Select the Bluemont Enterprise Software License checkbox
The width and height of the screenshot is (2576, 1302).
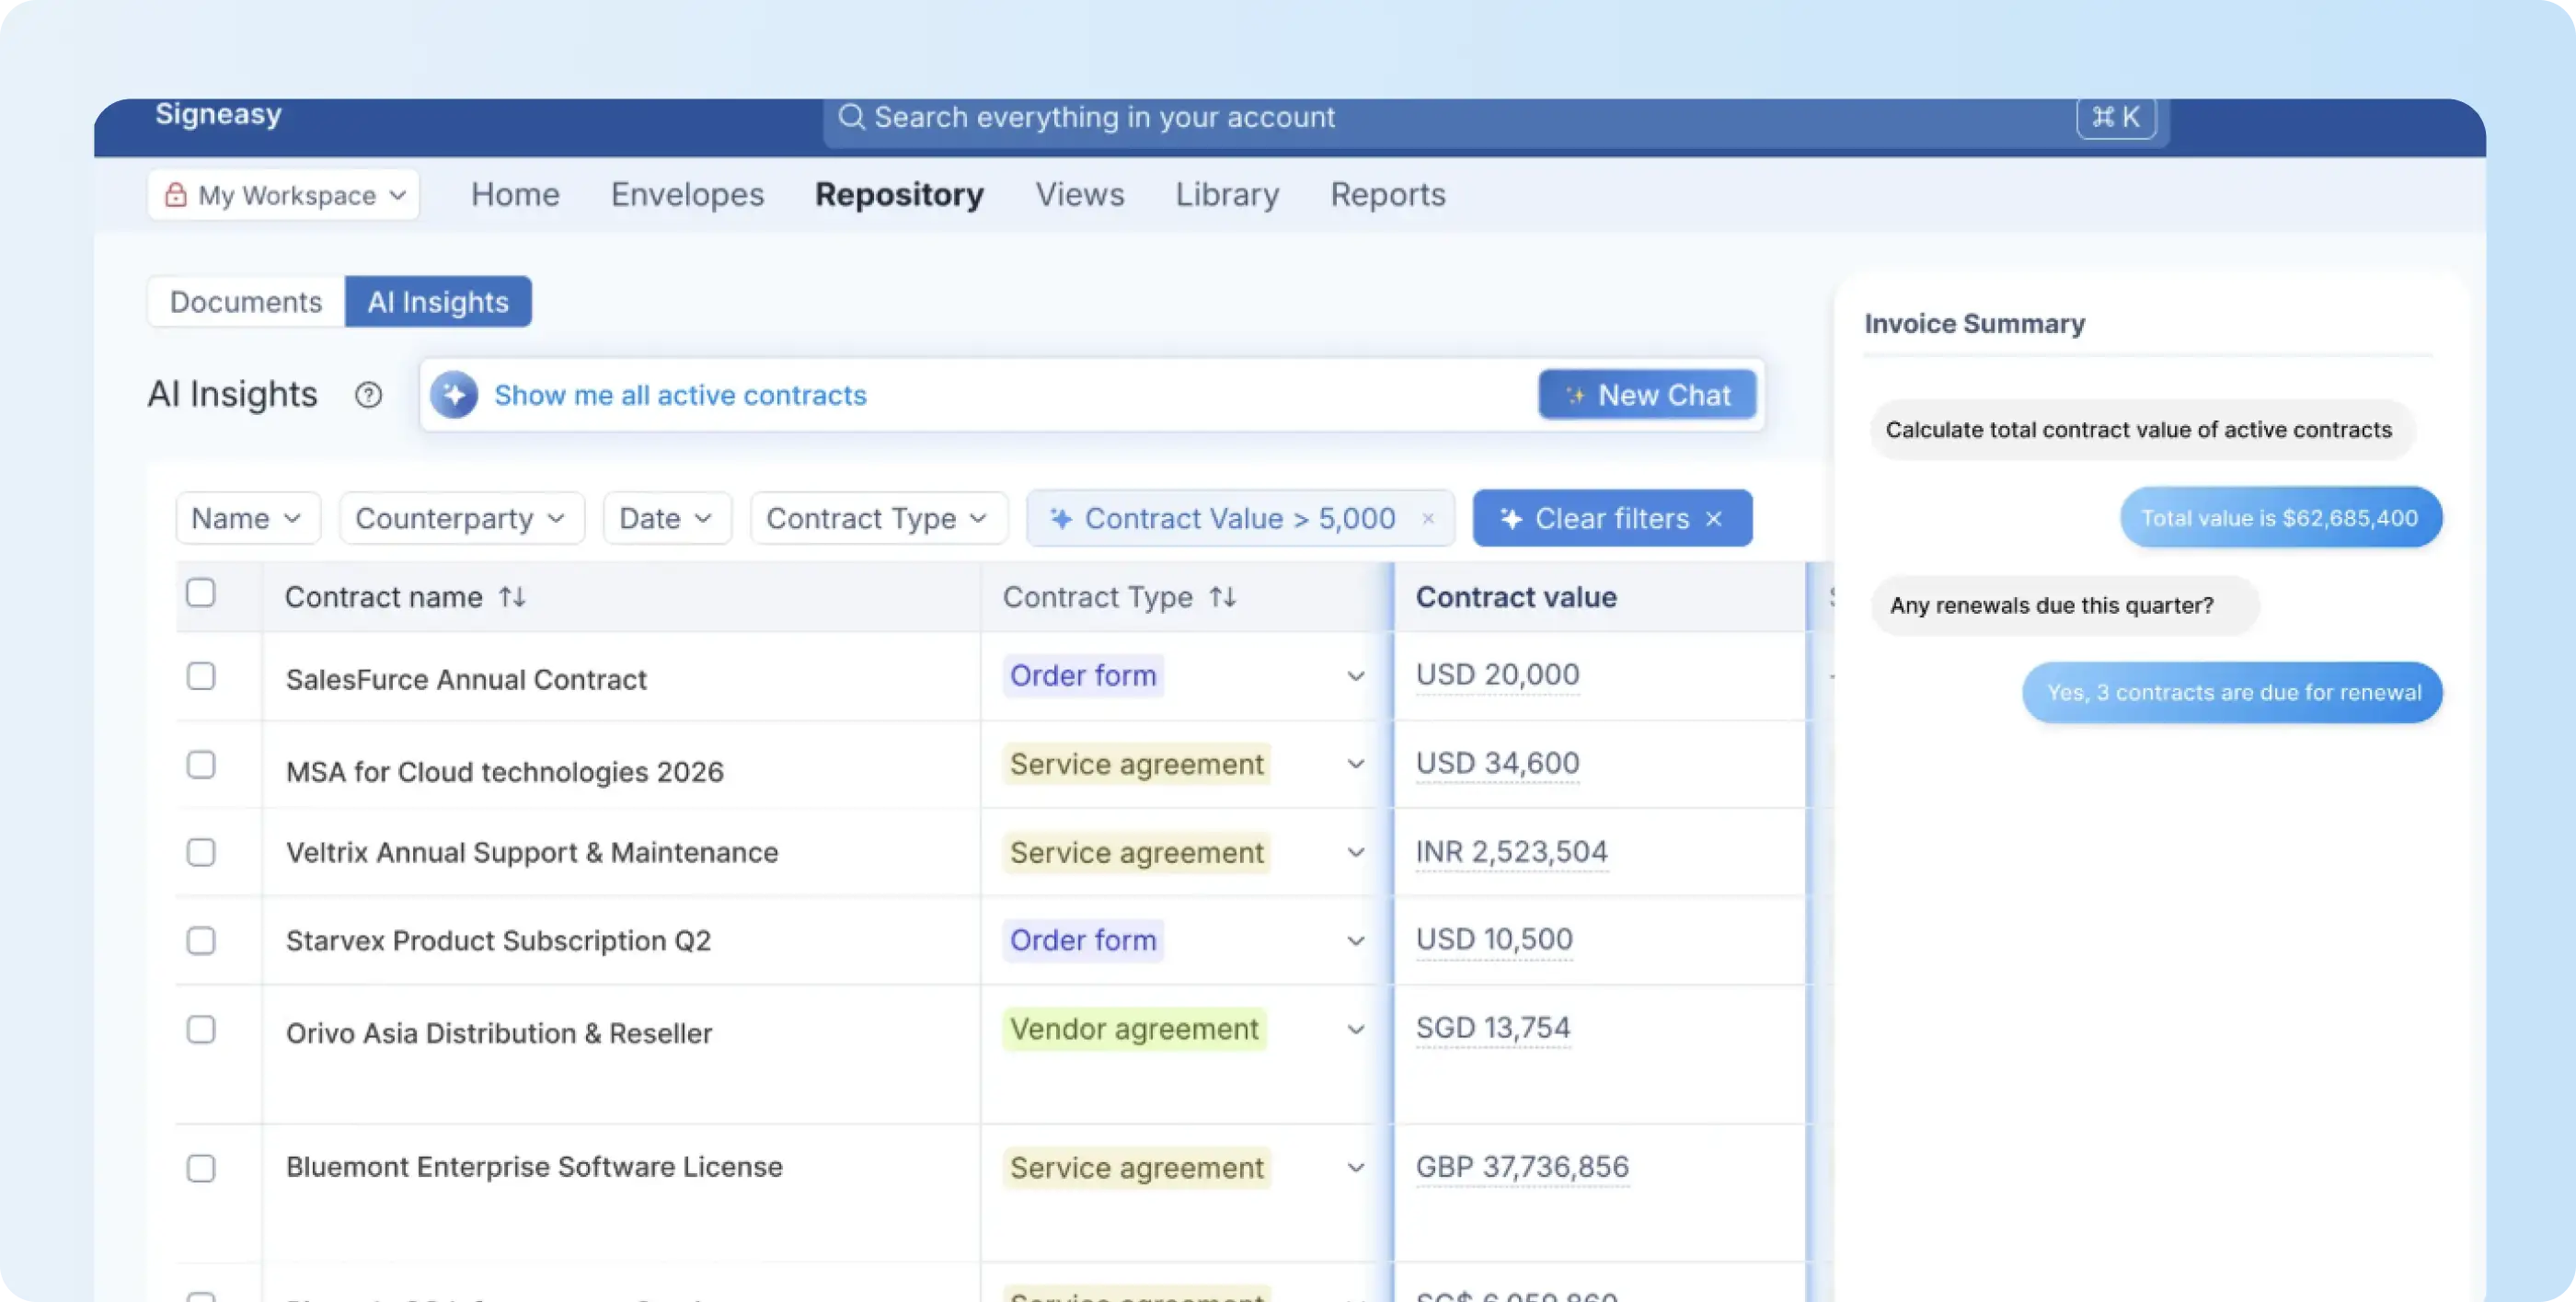click(201, 1168)
